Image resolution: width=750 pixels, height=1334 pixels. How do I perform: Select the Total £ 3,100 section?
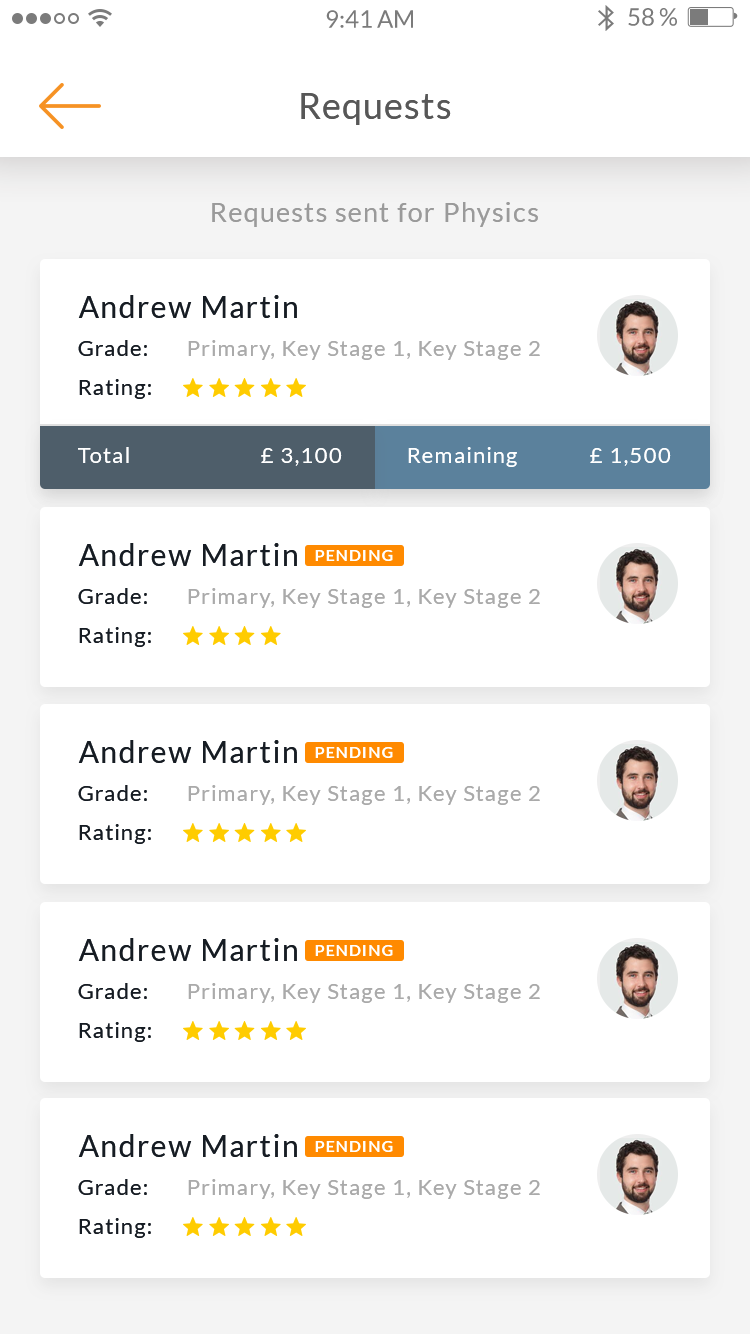pyautogui.click(x=208, y=456)
